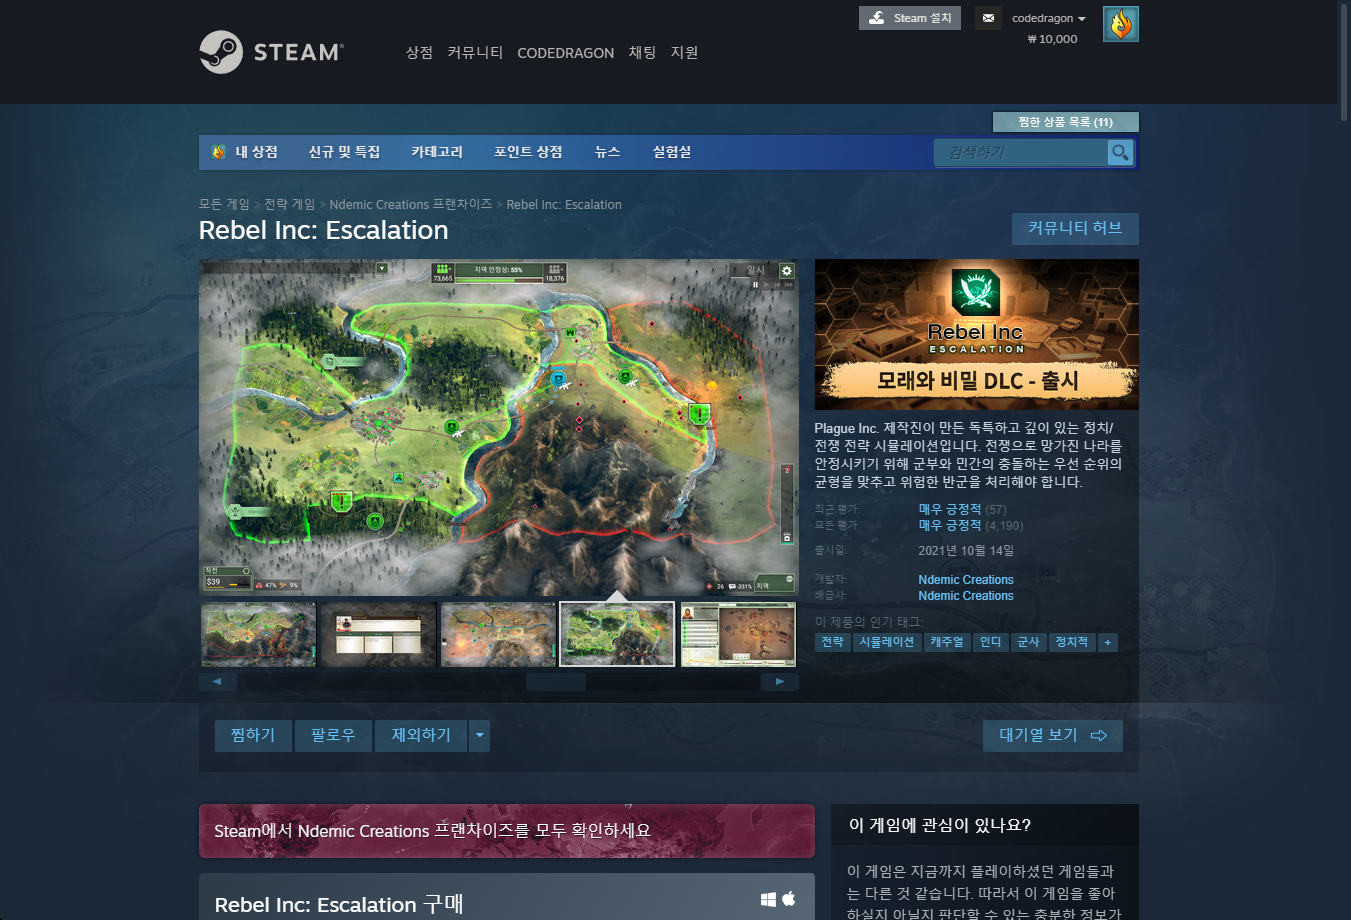The width and height of the screenshot is (1351, 920).
Task: Expand the 제외하기 dropdown arrow
Action: point(480,735)
